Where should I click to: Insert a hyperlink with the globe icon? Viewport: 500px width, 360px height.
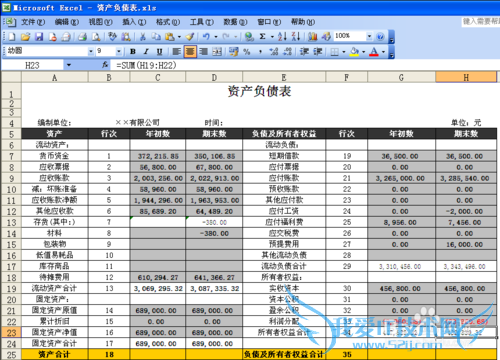(249, 36)
